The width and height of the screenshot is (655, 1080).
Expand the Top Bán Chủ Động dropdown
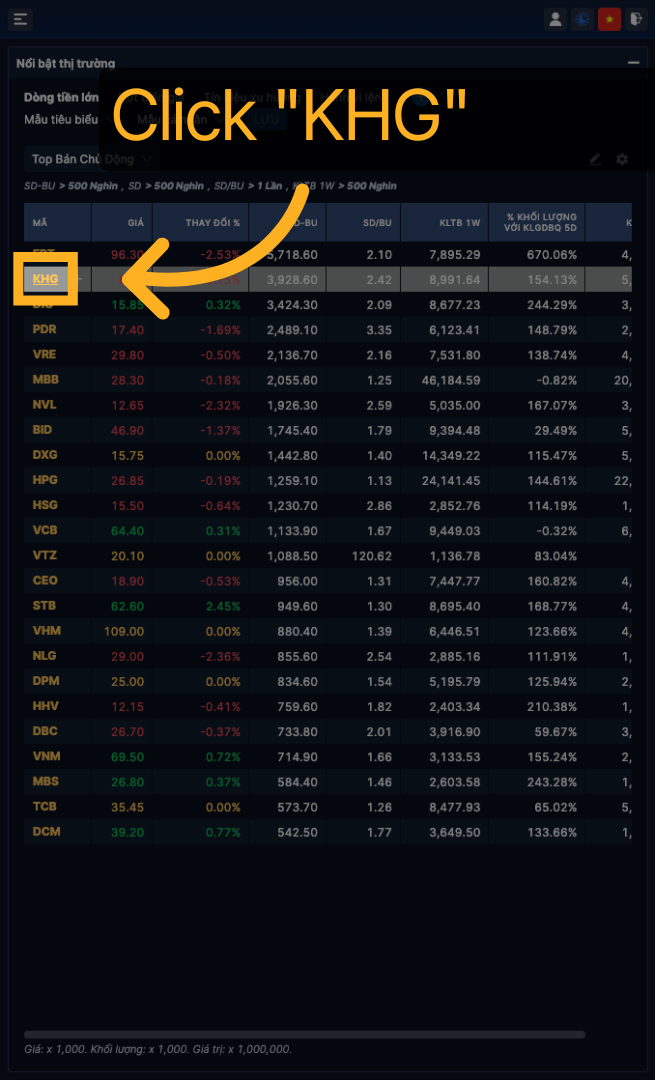pos(91,159)
